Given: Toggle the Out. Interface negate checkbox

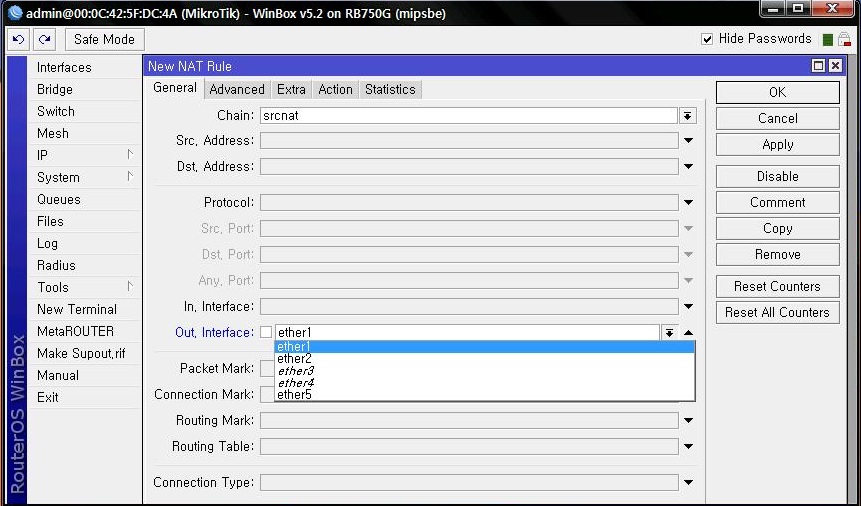Looking at the screenshot, I should (266, 332).
